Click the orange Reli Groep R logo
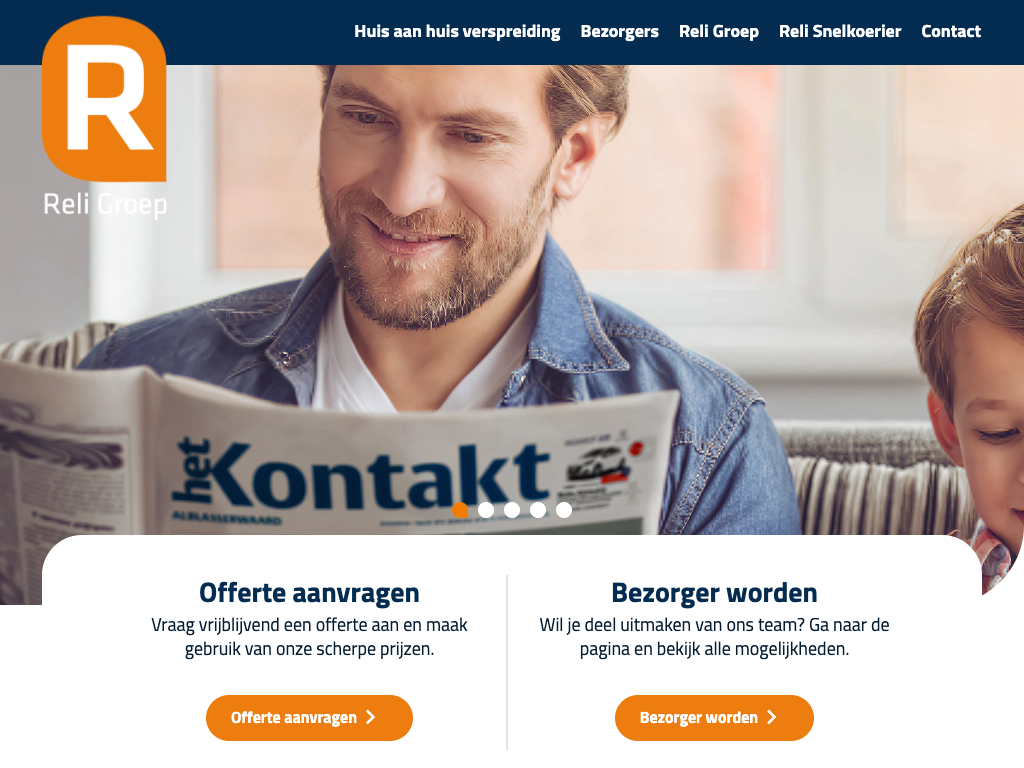Viewport: 1024px width, 768px height. 104,99
